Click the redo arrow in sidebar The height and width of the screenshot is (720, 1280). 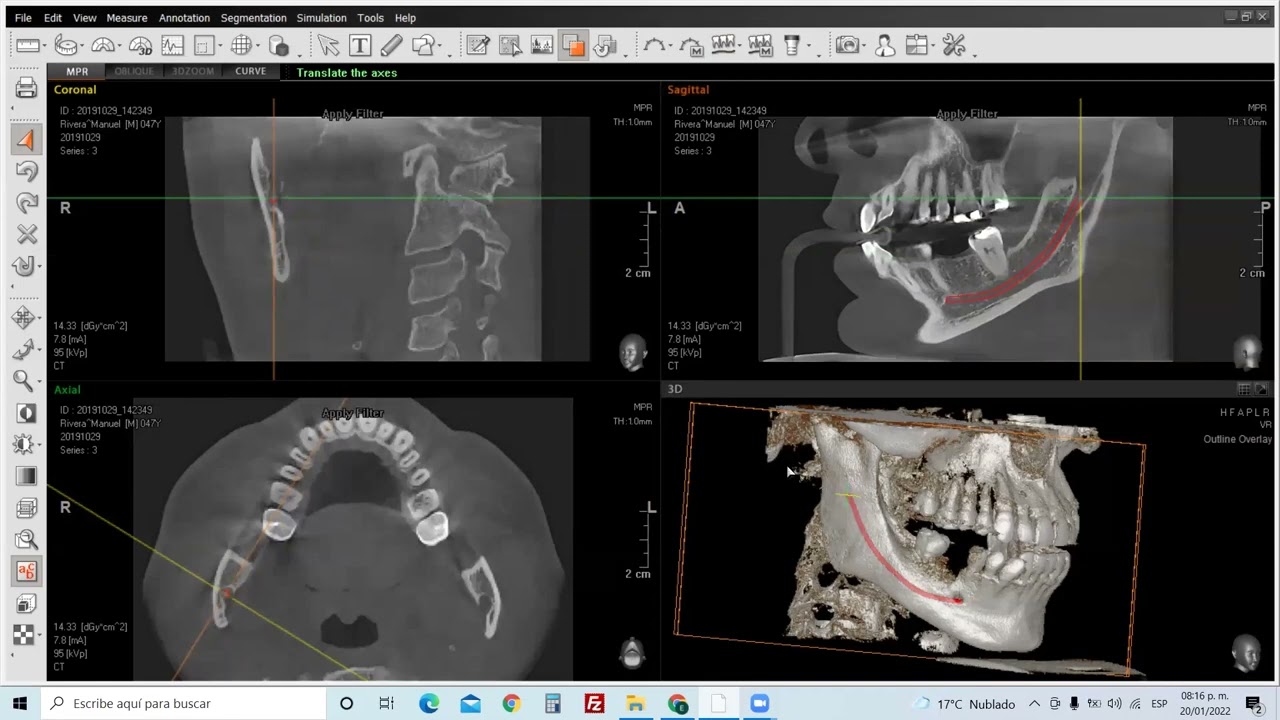coord(26,203)
